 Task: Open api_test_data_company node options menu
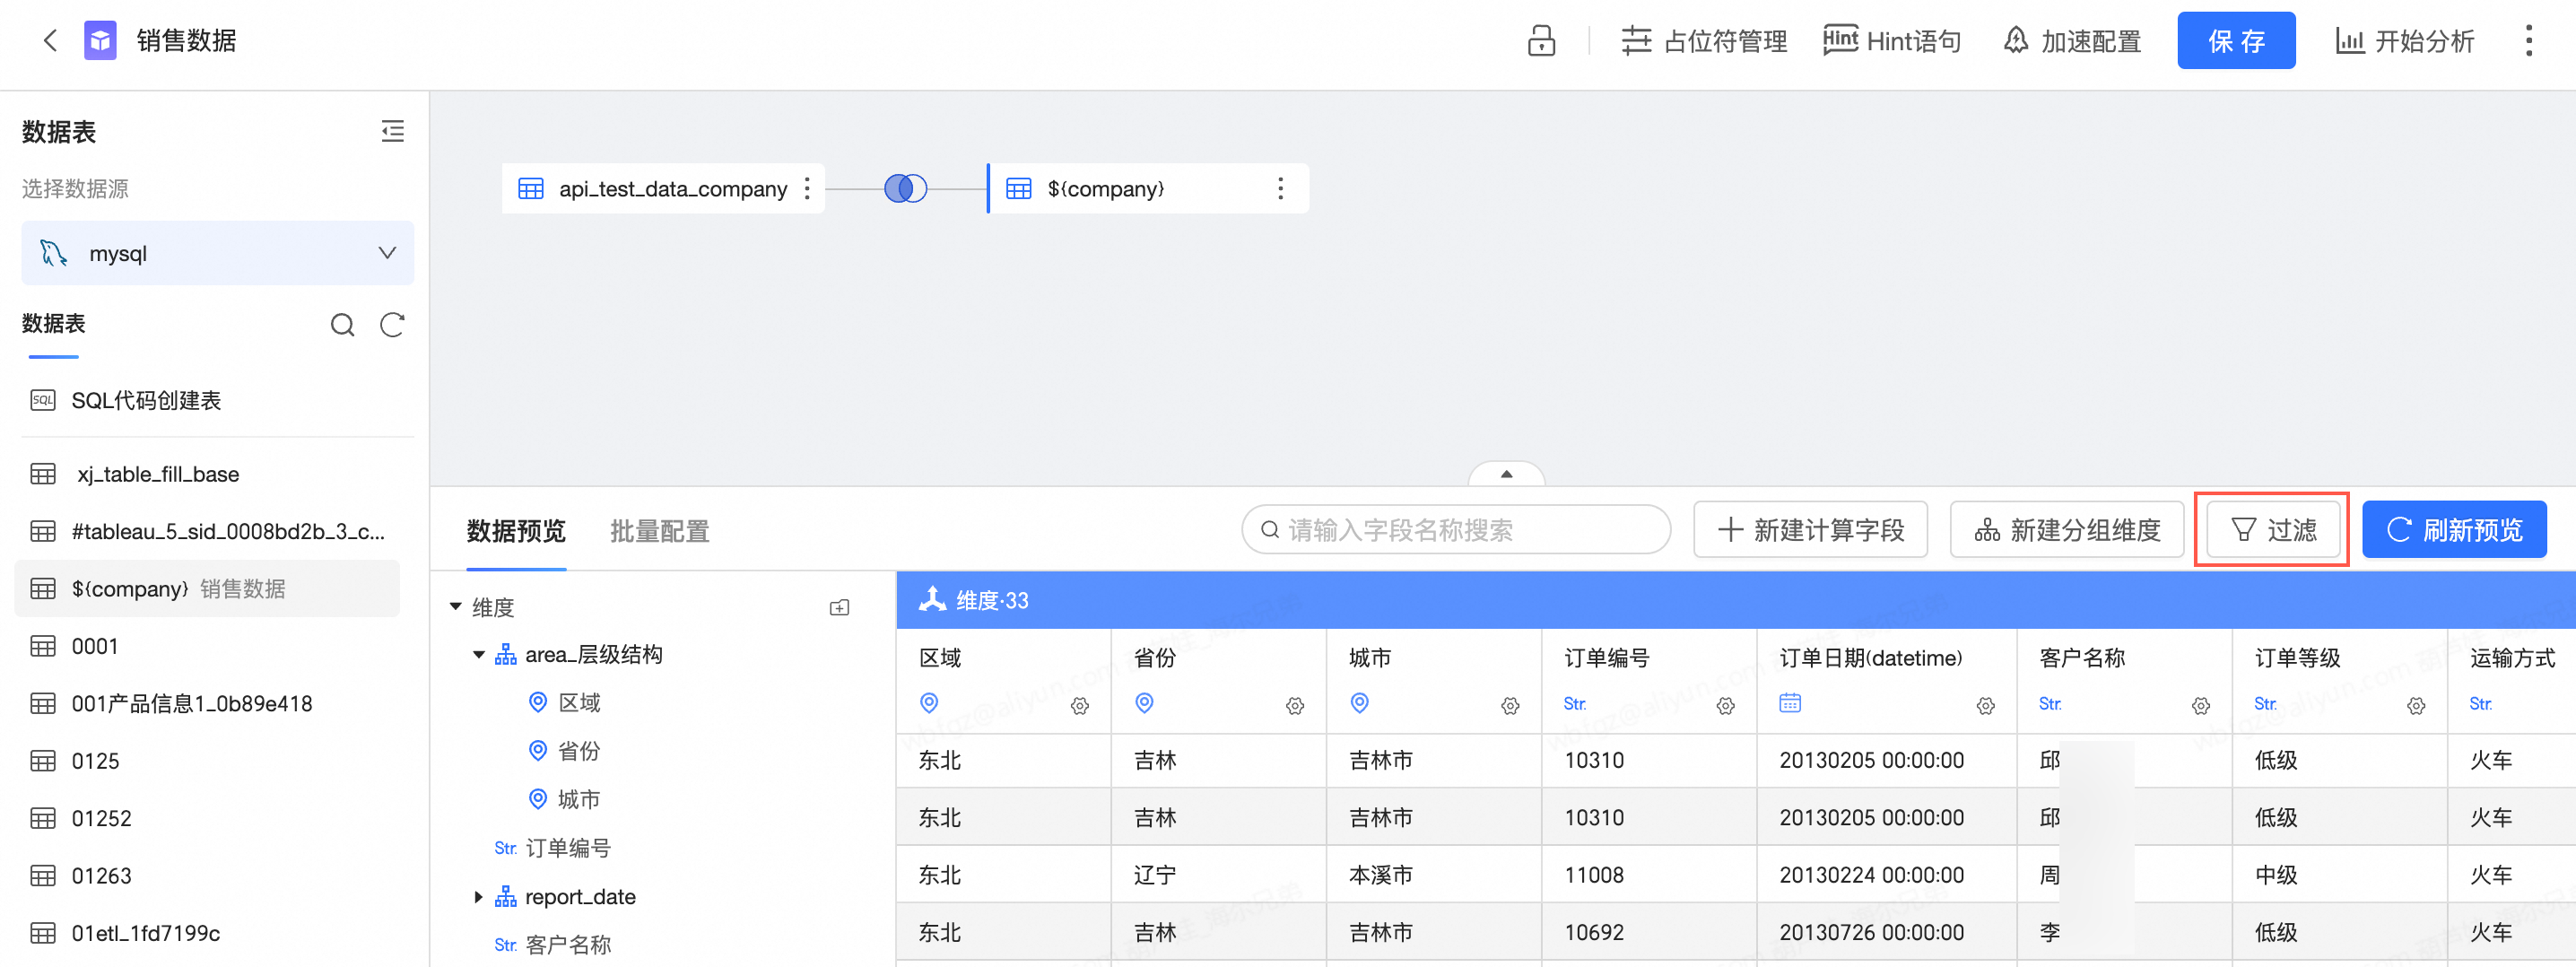(807, 188)
